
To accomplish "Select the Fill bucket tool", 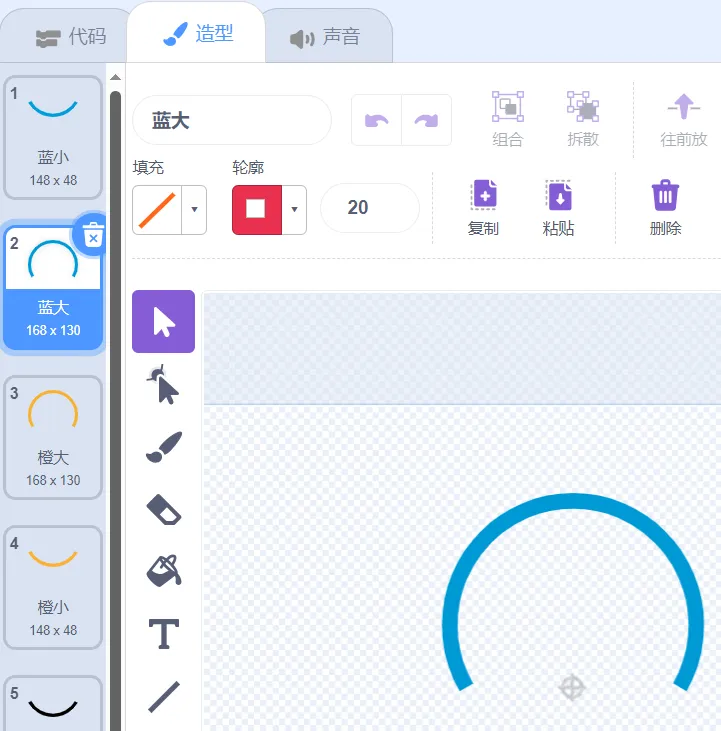I will click(164, 571).
